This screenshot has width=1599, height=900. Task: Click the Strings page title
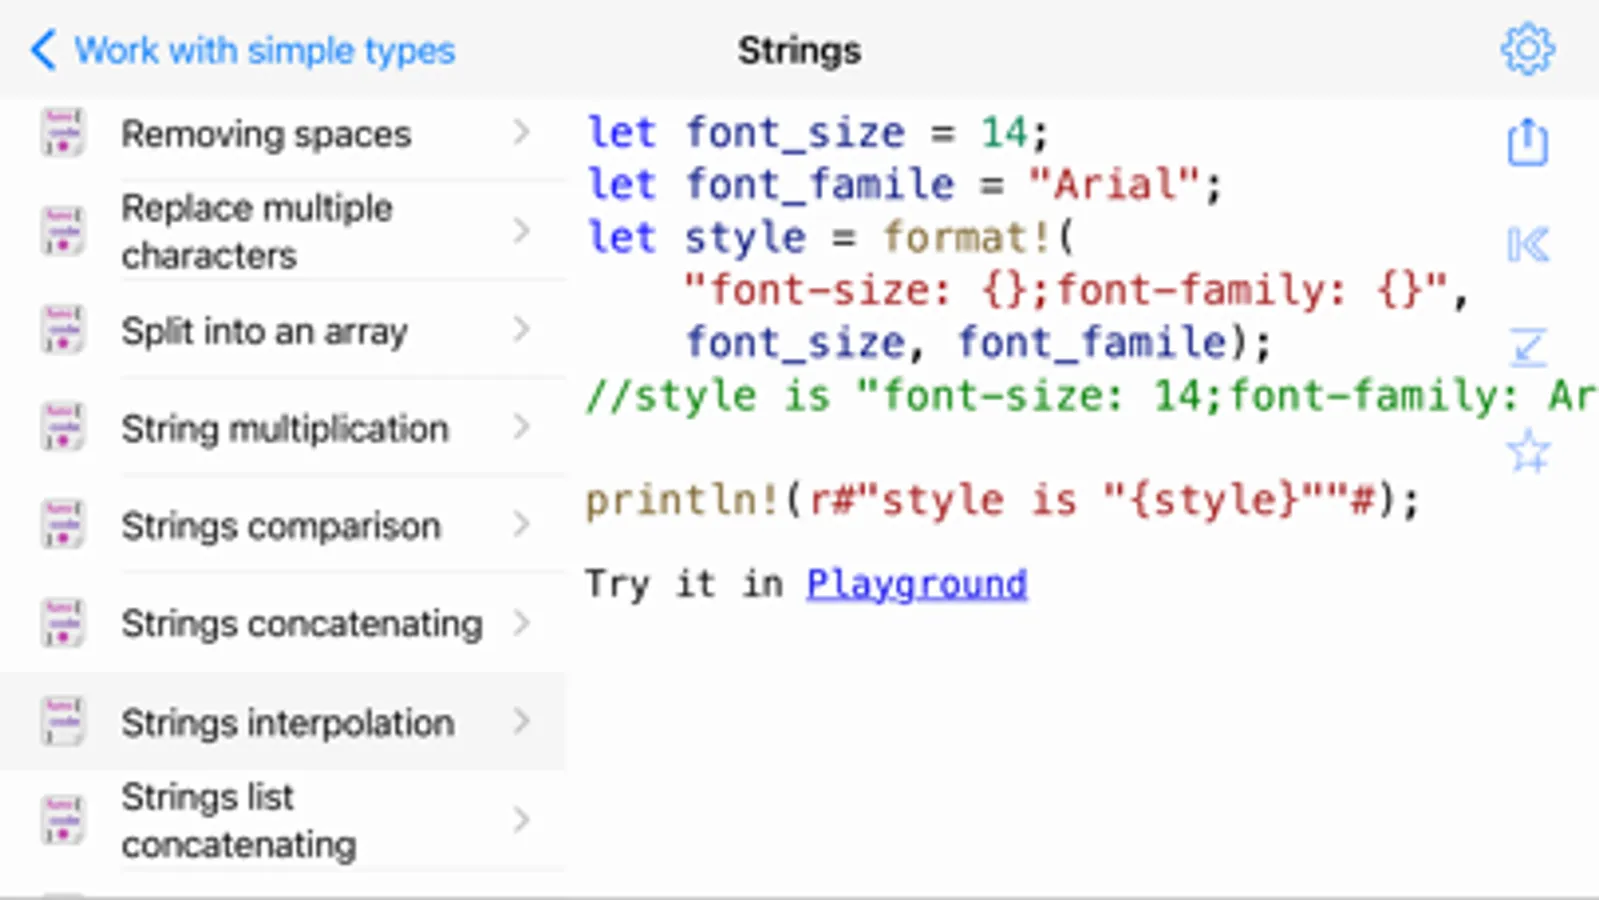pos(799,50)
